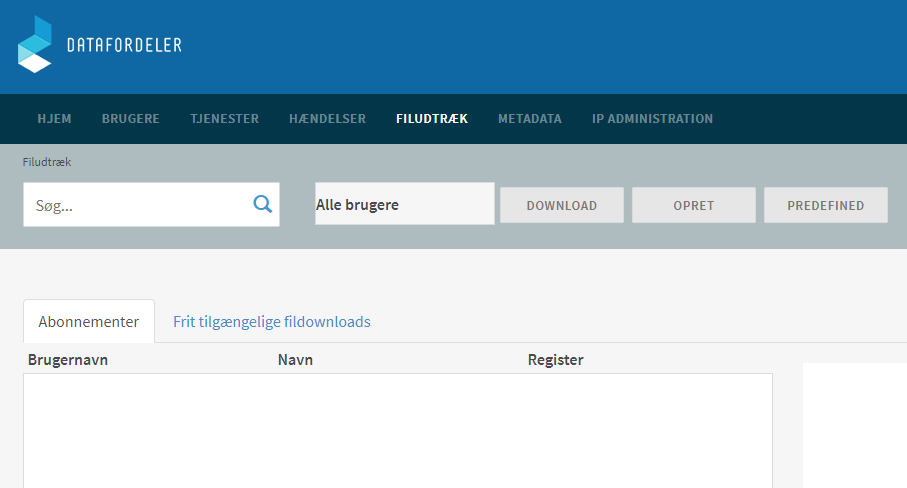Viewport: 907px width, 488px height.
Task: Click the Filudtræk breadcrumb label
Action: coord(47,162)
